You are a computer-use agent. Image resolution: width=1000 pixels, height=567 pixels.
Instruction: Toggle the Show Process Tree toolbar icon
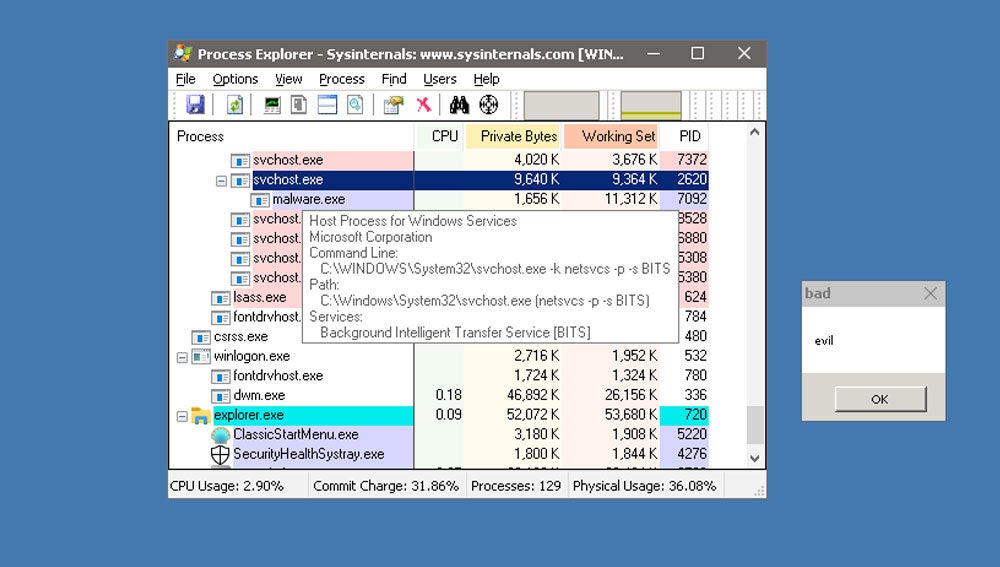298,105
